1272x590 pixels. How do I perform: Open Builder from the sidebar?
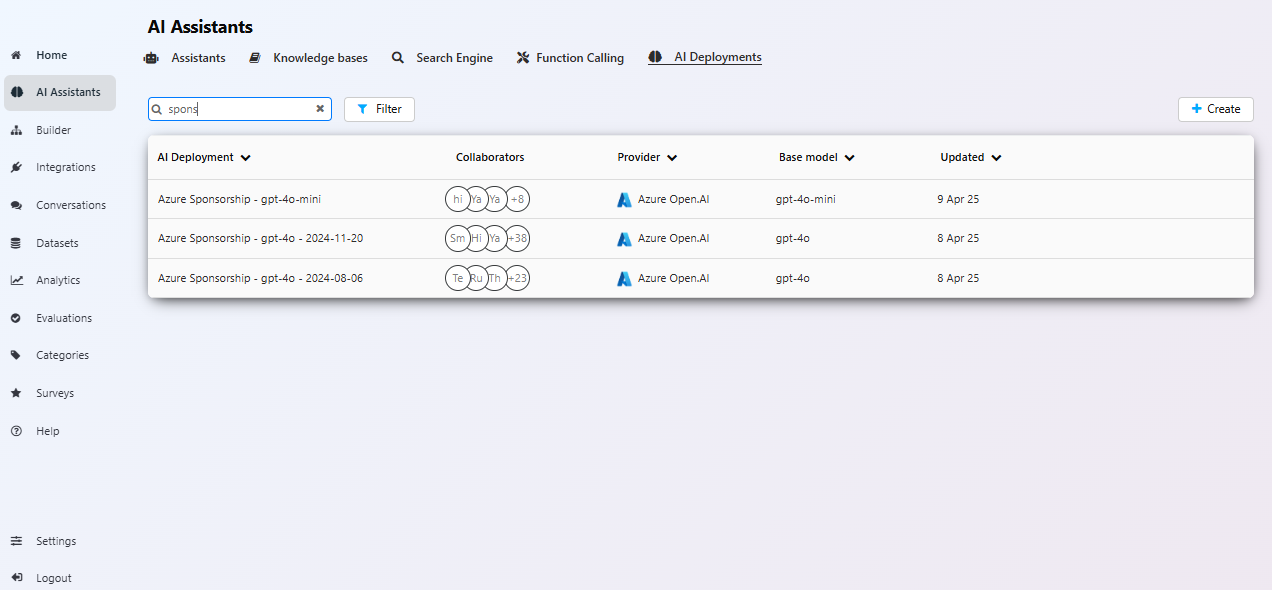click(53, 130)
